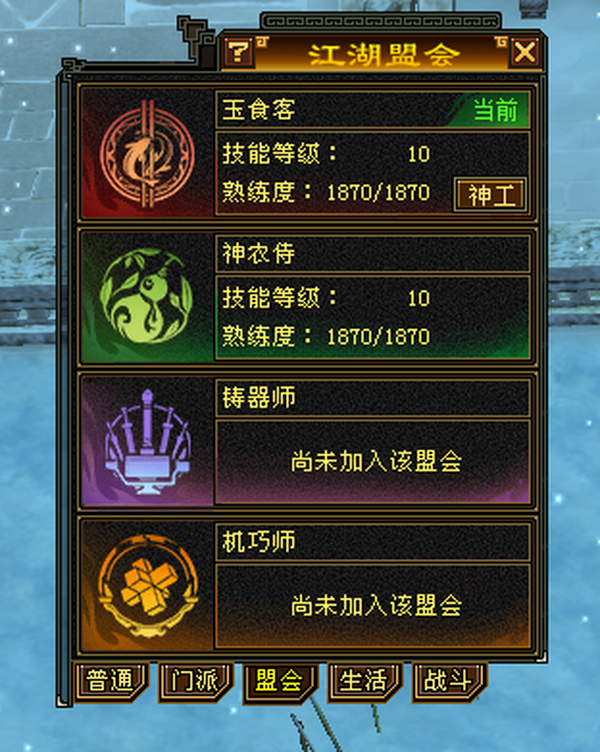This screenshot has height=752, width=600.
Task: Click the question mark help icon
Action: [x=238, y=51]
